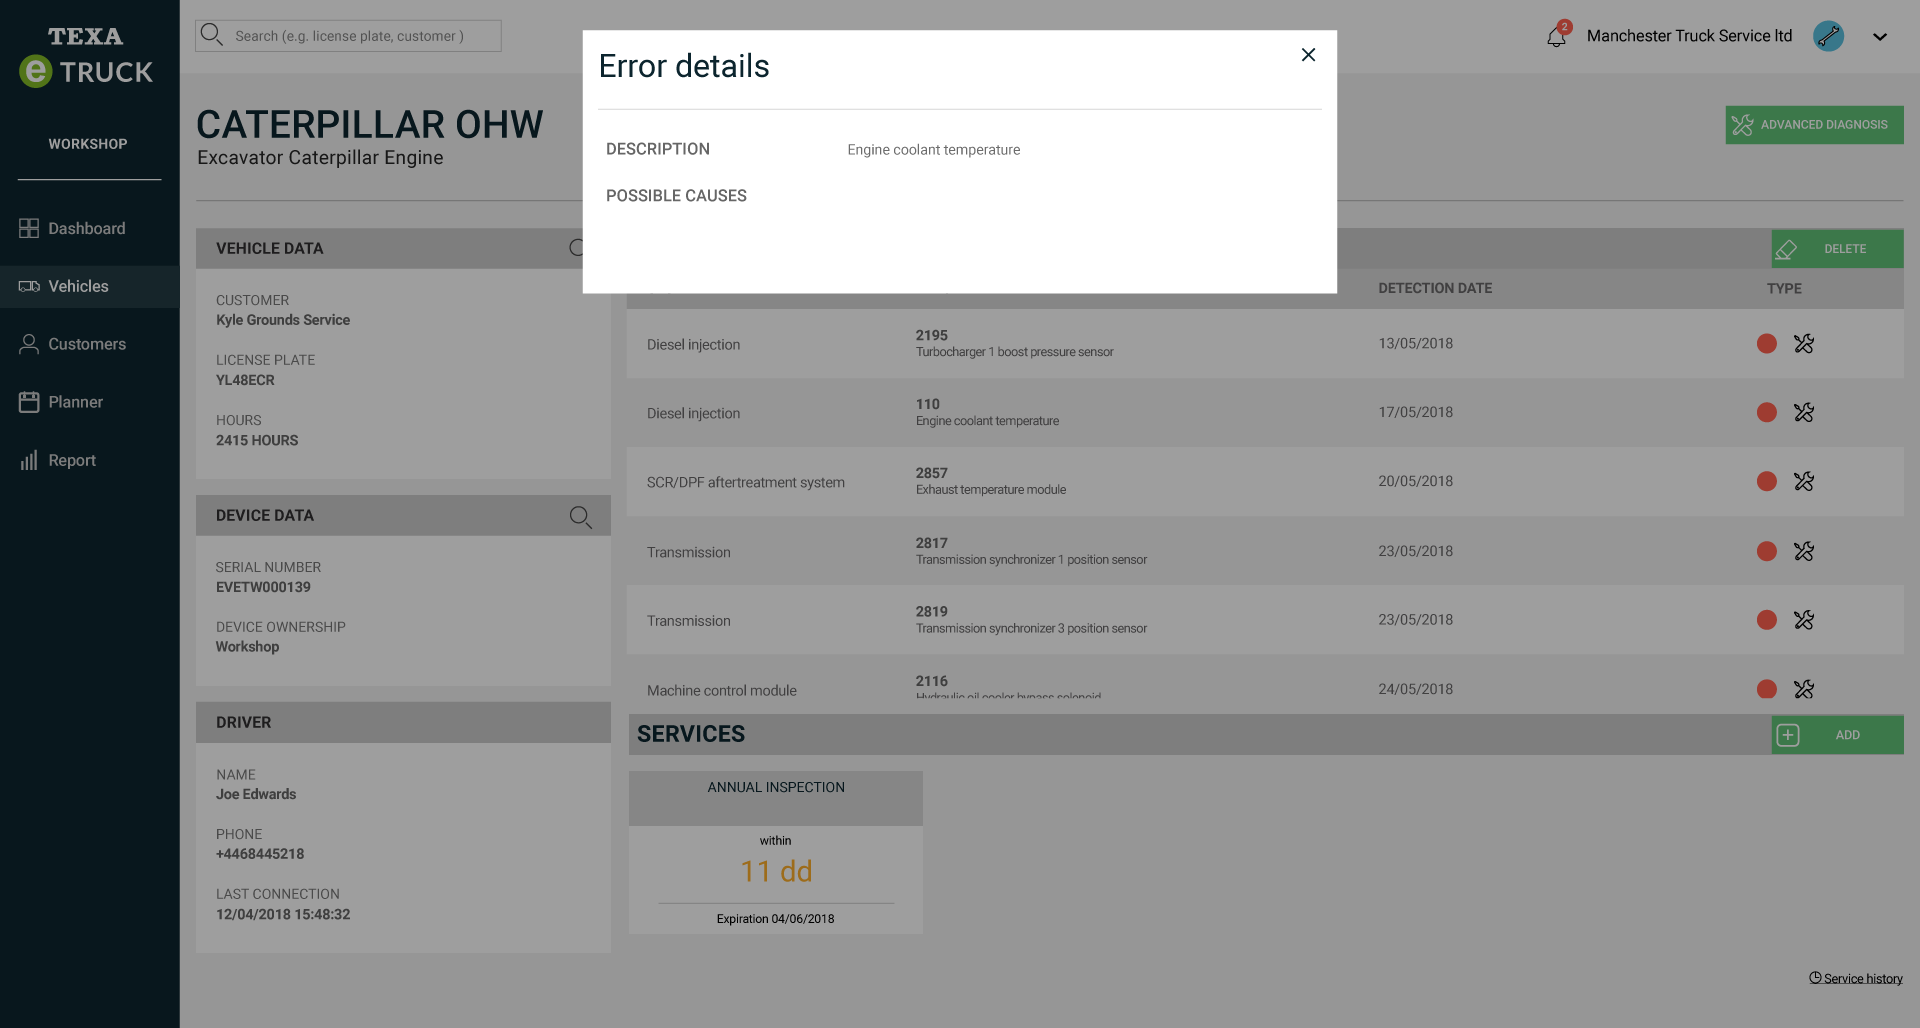The width and height of the screenshot is (1920, 1028).
Task: Click diagnosis tool icon for error 2817
Action: coord(1804,551)
